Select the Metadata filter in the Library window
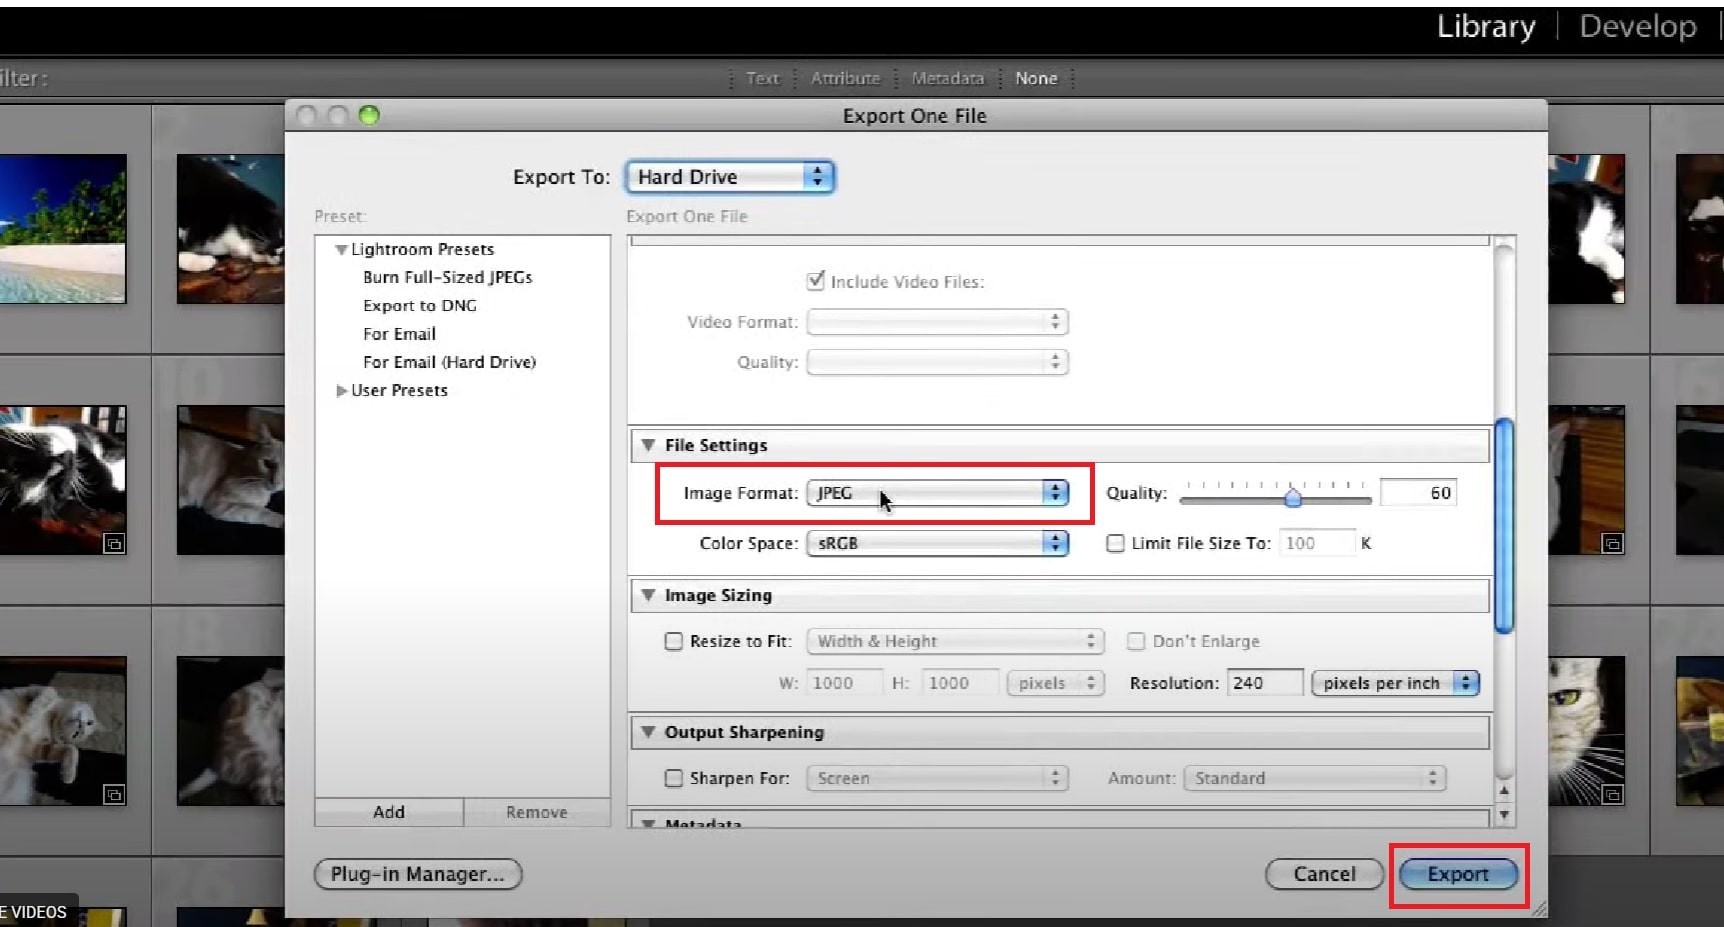Screen dimensions: 1724x927 pyautogui.click(x=948, y=79)
